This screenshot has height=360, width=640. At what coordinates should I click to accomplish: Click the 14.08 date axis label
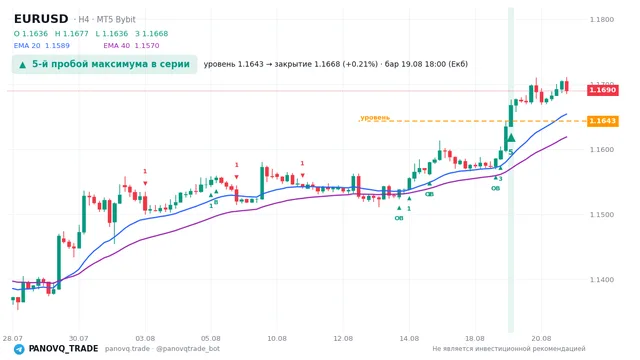coord(409,338)
